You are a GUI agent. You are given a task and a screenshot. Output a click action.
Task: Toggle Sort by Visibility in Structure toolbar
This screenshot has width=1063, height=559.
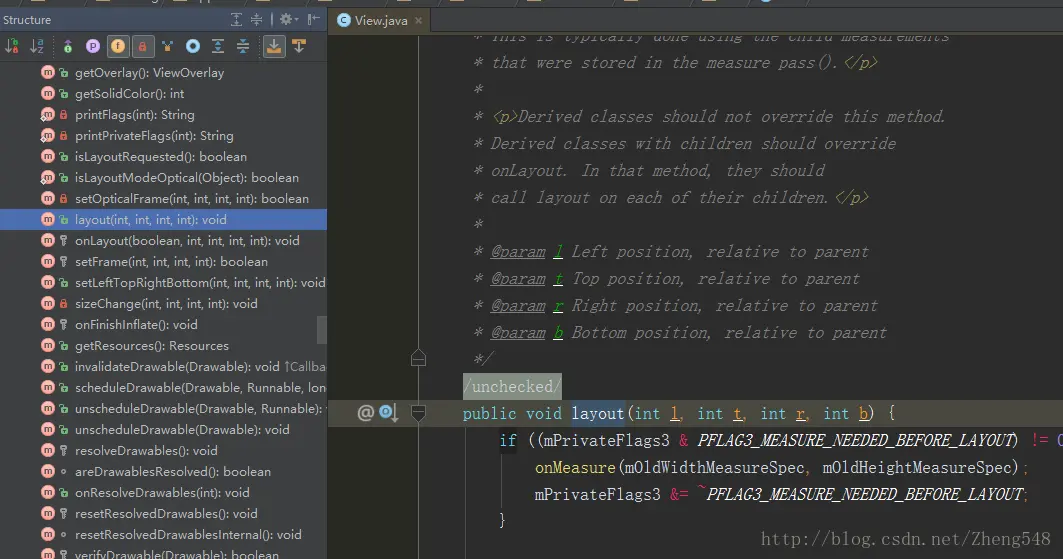pos(12,46)
